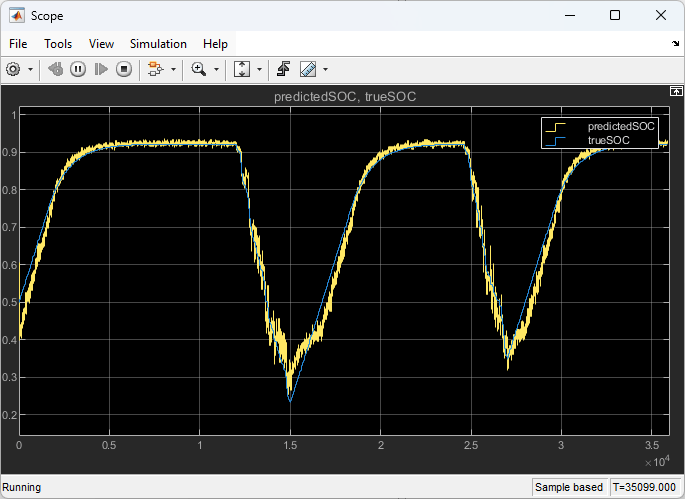
Task: Open the measurements dropdown arrow
Action: point(325,69)
